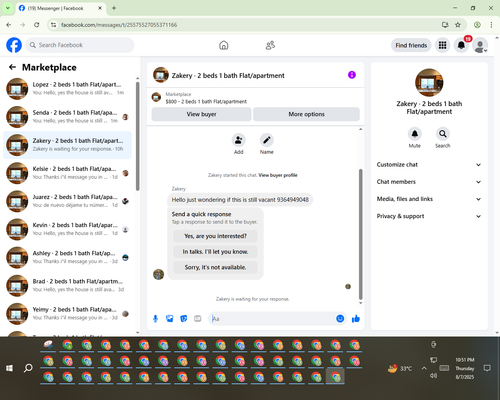Open the Lopez conversation

[x=68, y=89]
